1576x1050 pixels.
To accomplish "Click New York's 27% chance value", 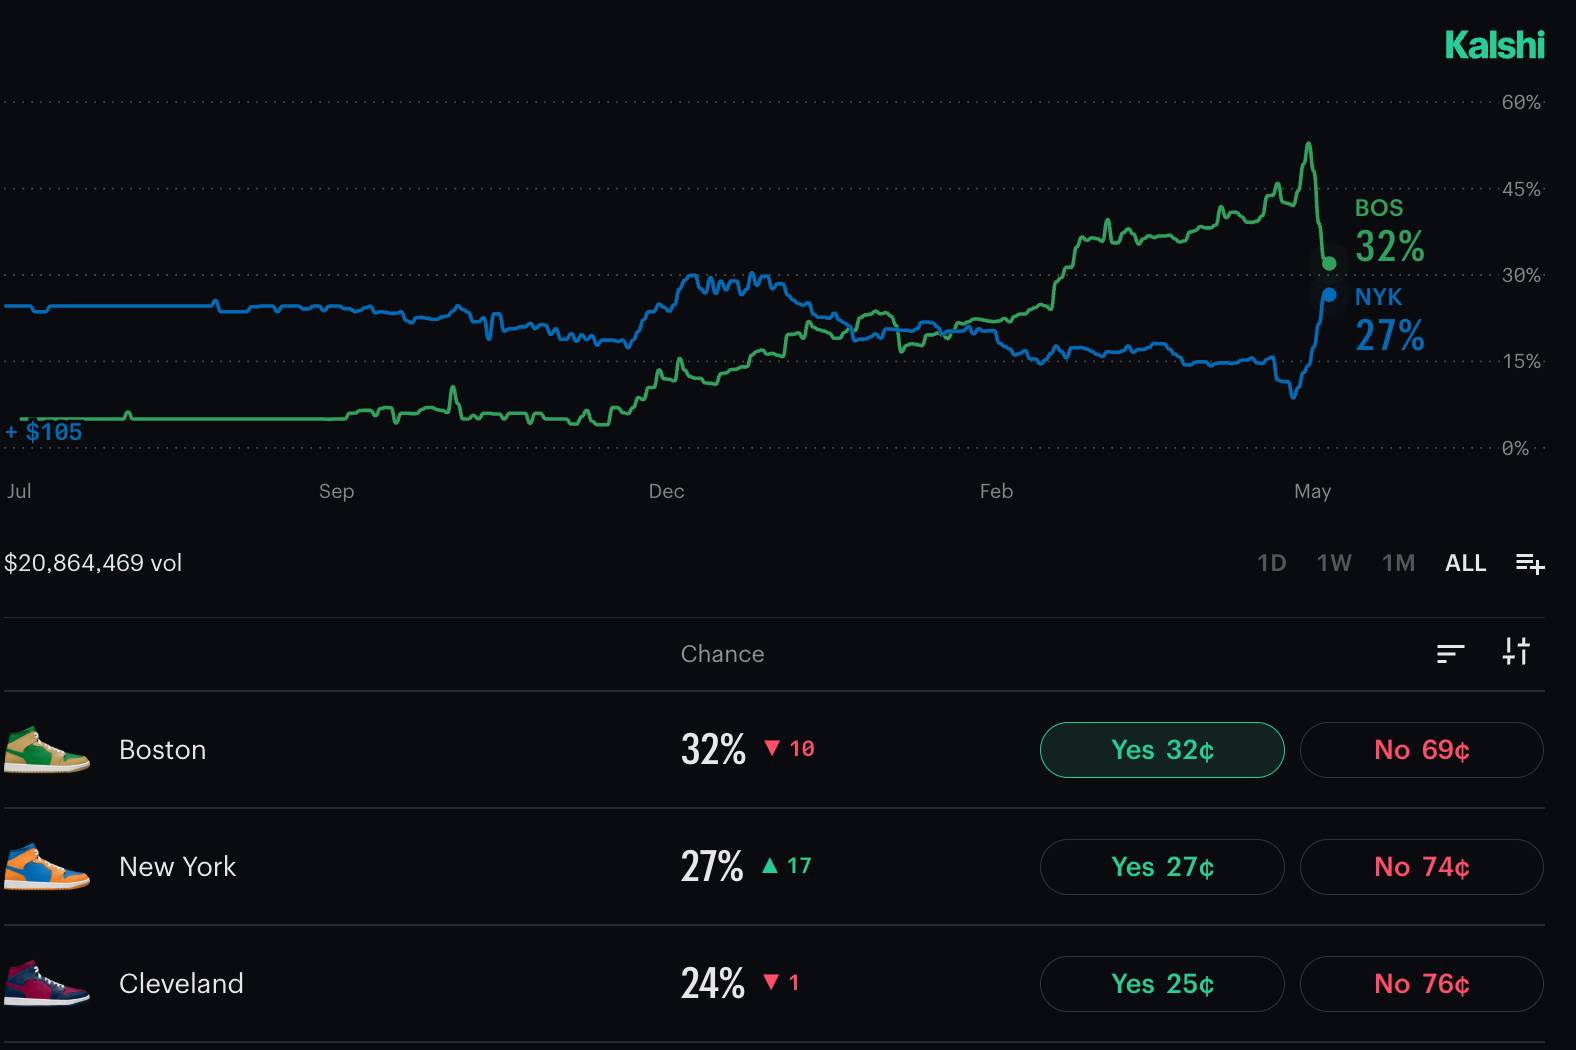I will tap(712, 867).
